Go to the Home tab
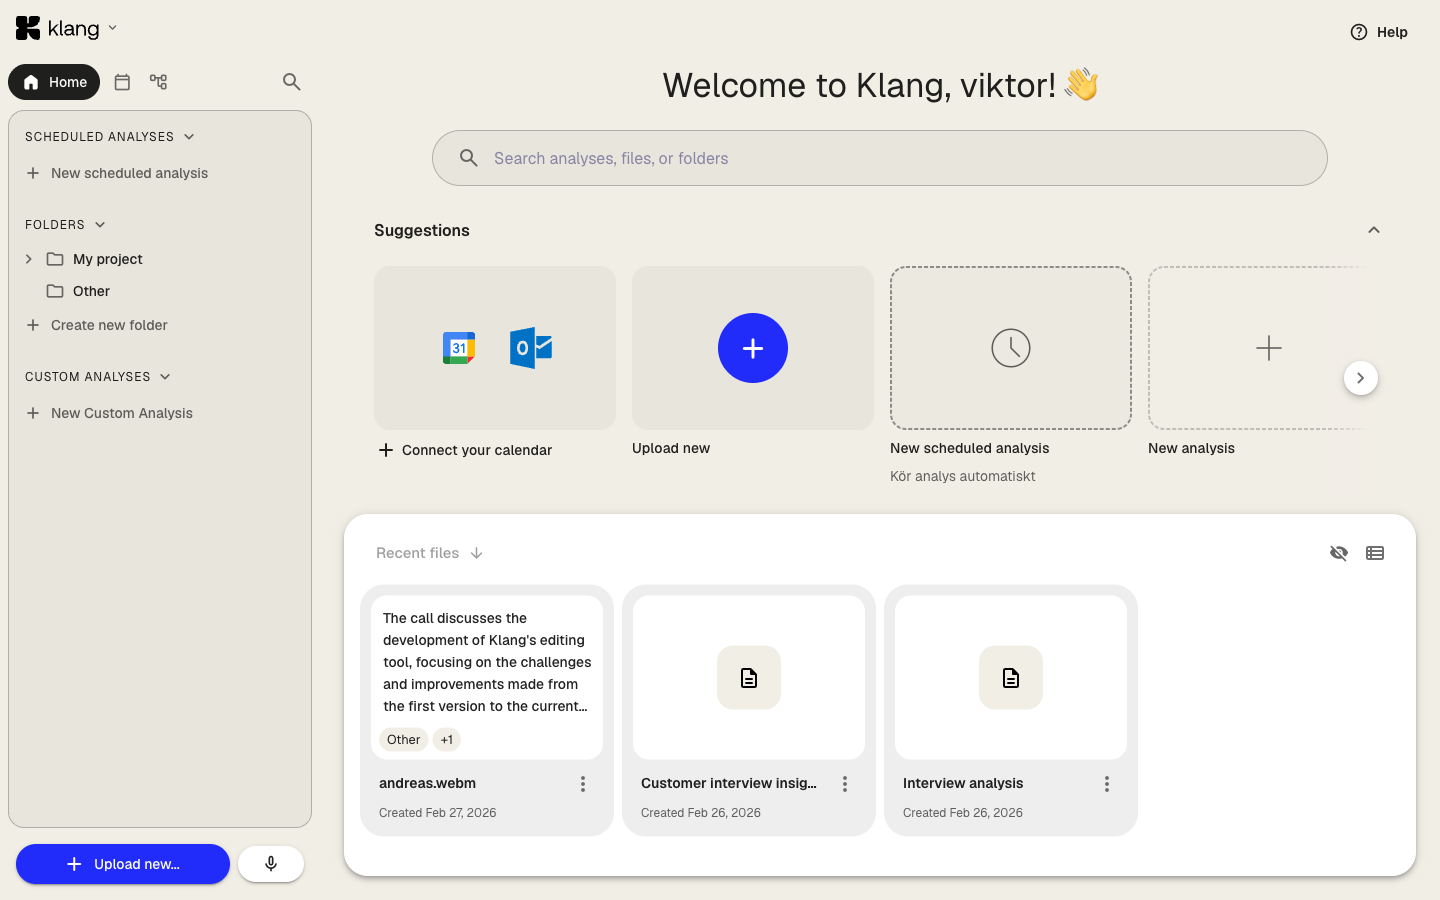 click(x=54, y=82)
